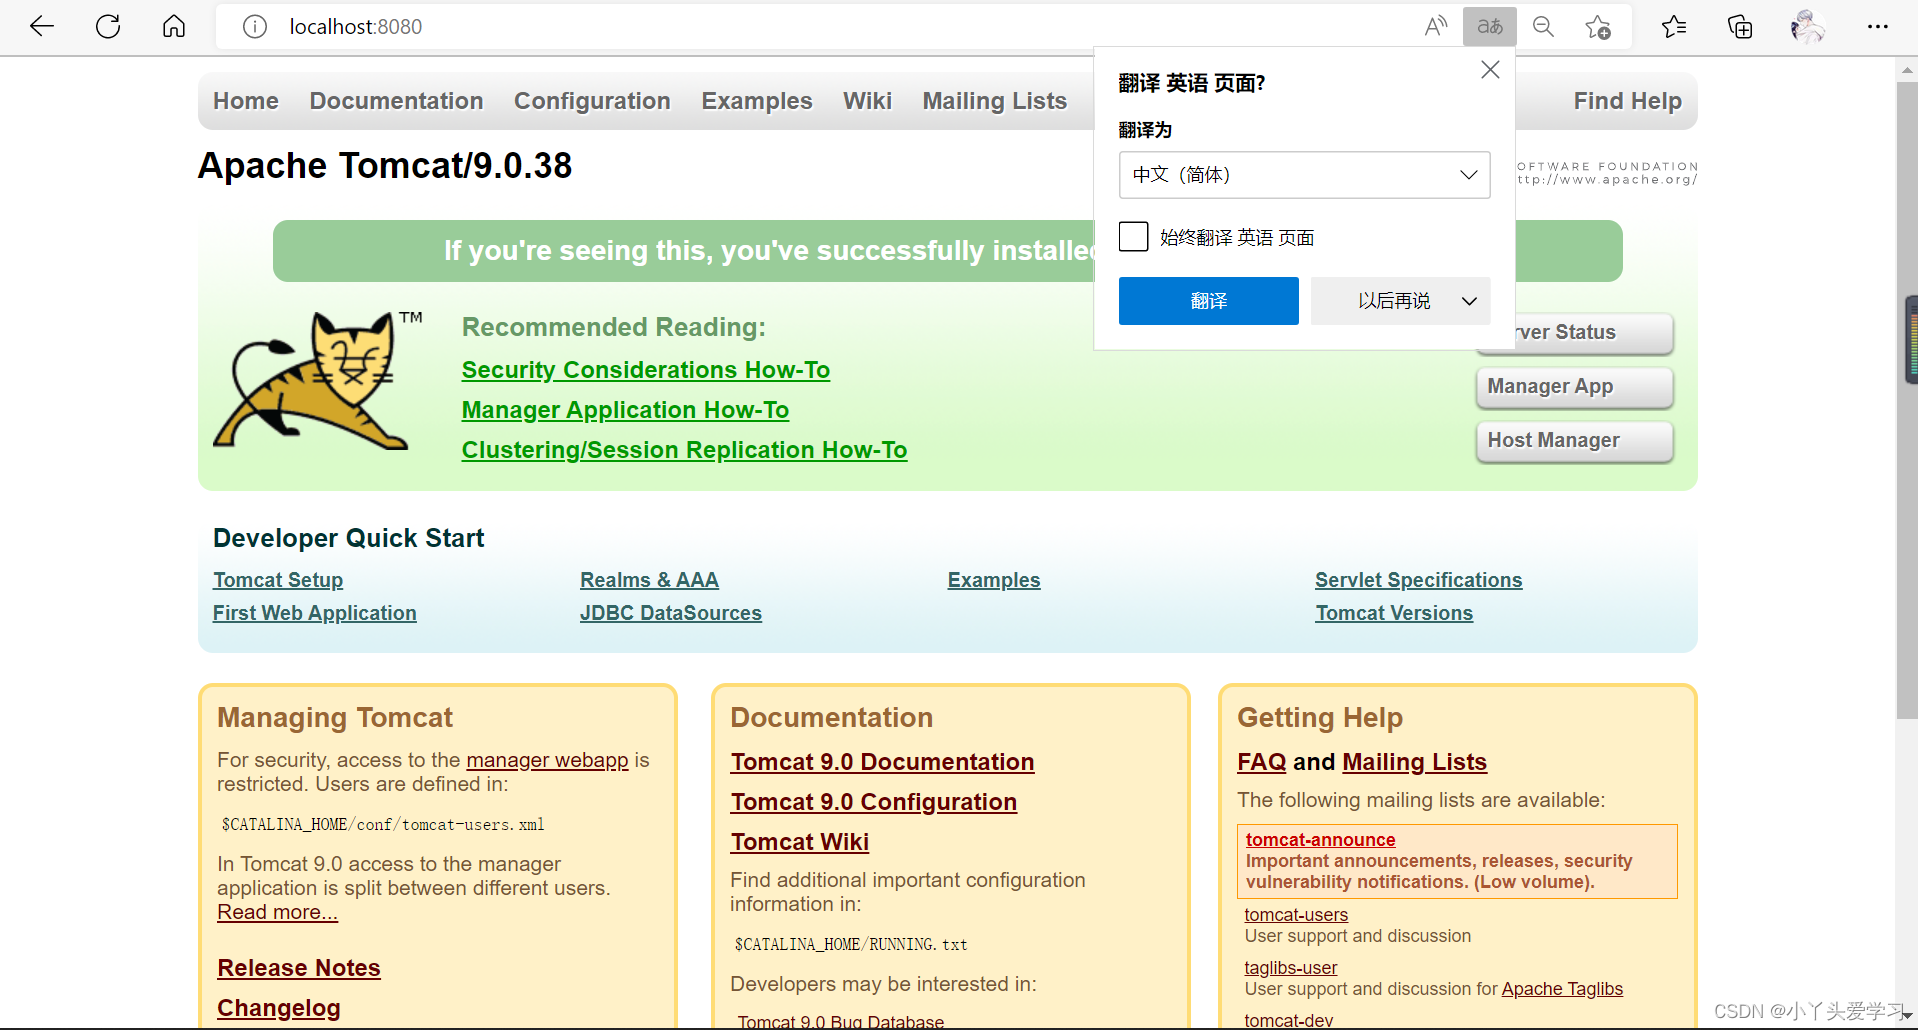
Task: Click the zoom out magnifier icon
Action: click(x=1544, y=27)
